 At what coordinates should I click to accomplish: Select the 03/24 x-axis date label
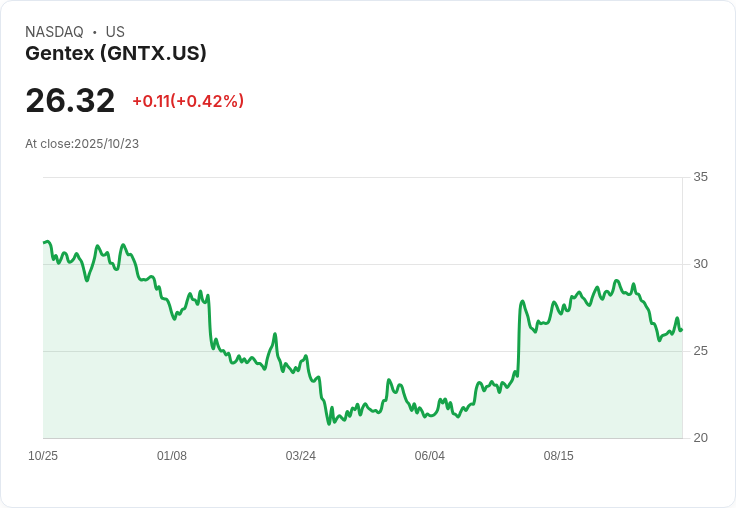click(x=301, y=456)
